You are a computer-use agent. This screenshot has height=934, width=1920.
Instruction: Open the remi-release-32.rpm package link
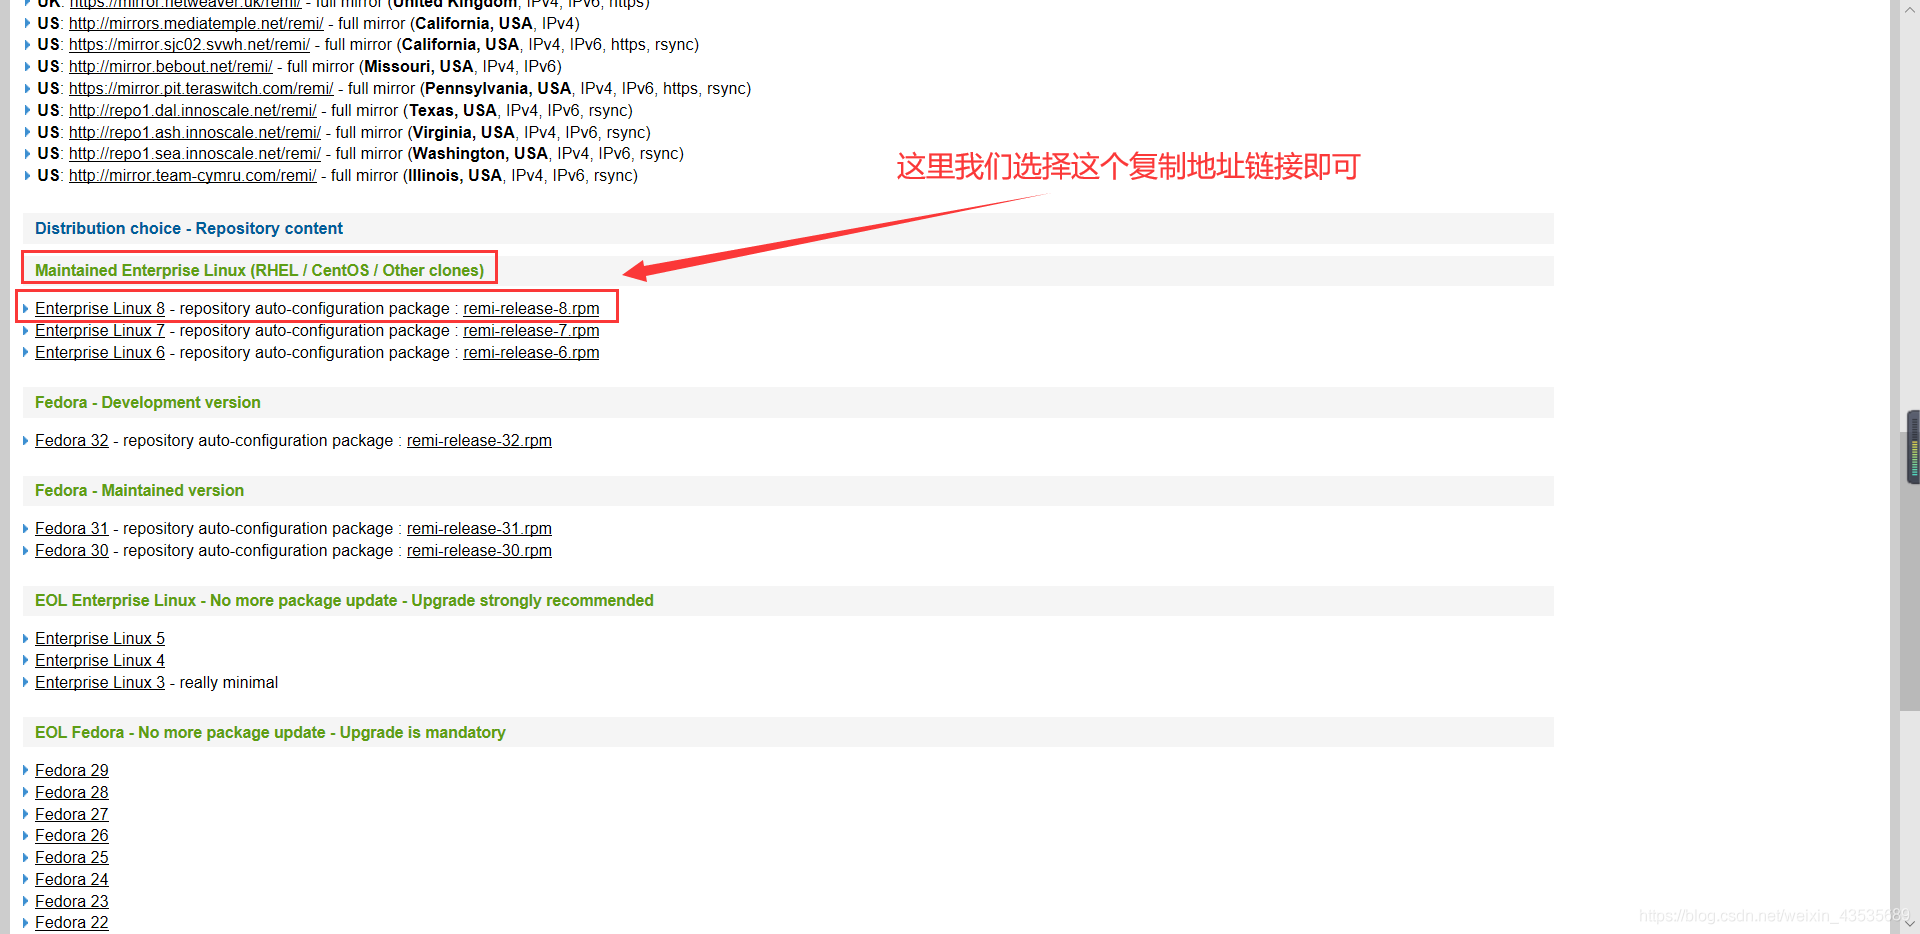pyautogui.click(x=479, y=441)
